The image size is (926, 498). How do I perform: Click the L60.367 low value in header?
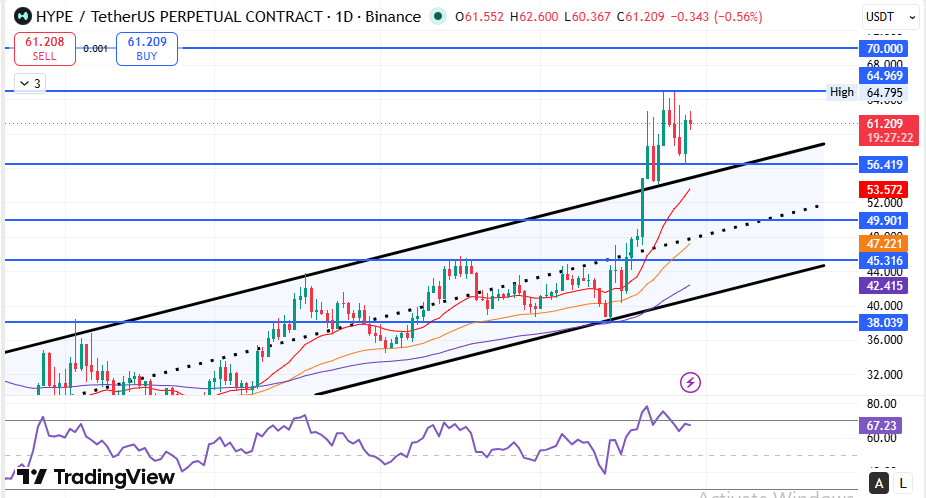[587, 17]
